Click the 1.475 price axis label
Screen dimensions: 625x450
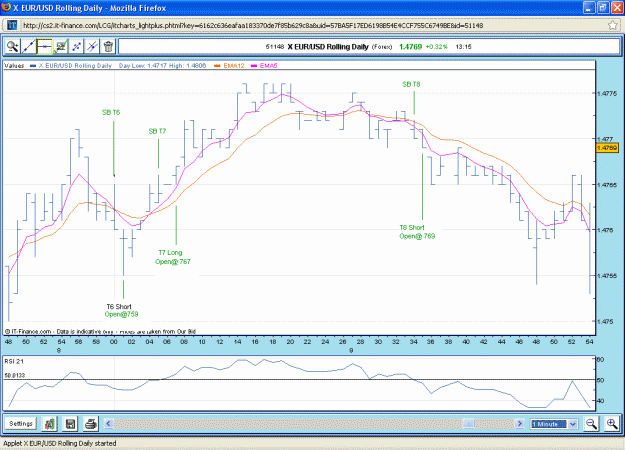(605, 322)
